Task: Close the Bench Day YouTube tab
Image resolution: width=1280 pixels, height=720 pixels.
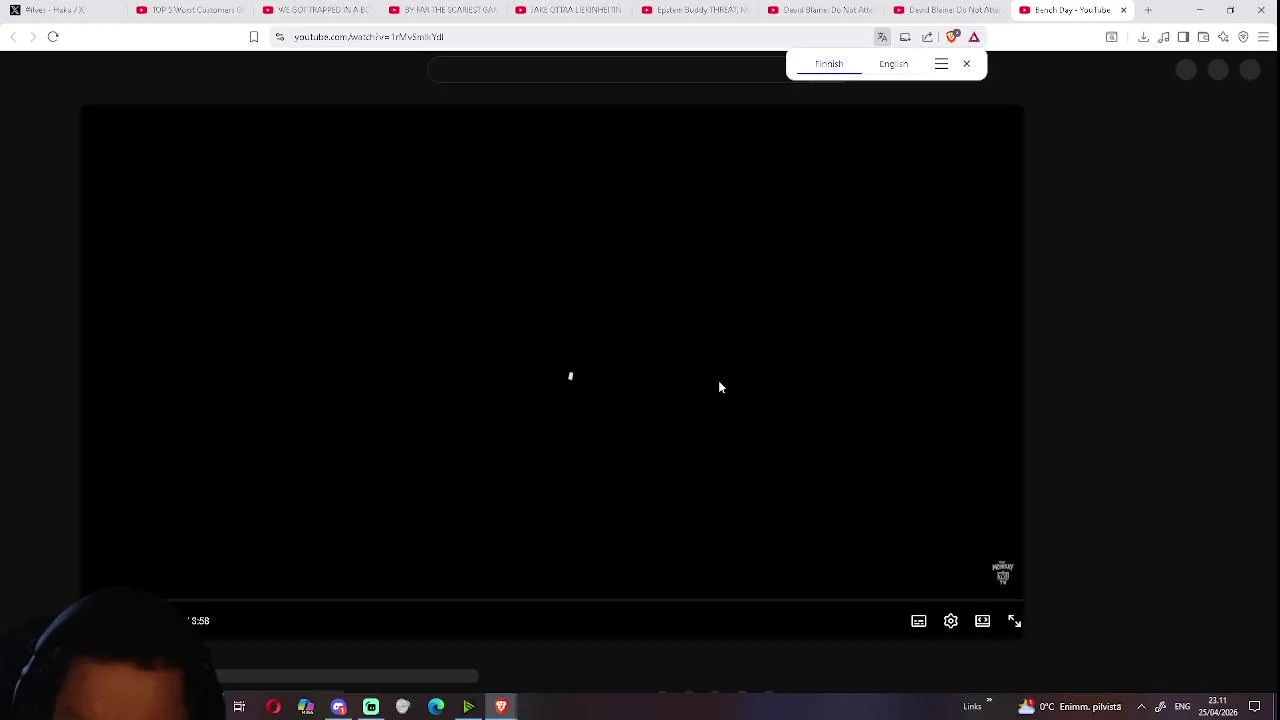Action: pos(1123,10)
